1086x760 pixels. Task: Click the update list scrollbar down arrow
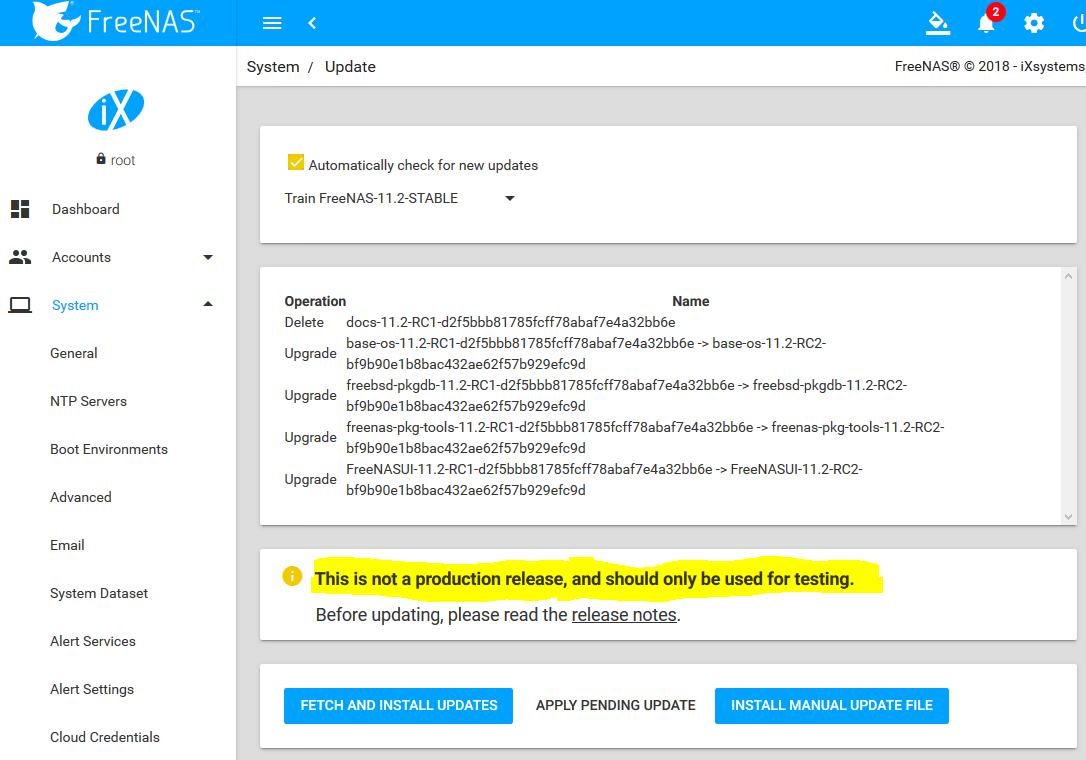point(1068,516)
